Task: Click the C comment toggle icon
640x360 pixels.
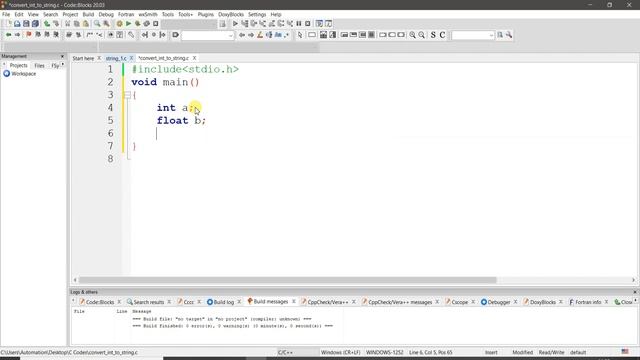Action: point(442,35)
